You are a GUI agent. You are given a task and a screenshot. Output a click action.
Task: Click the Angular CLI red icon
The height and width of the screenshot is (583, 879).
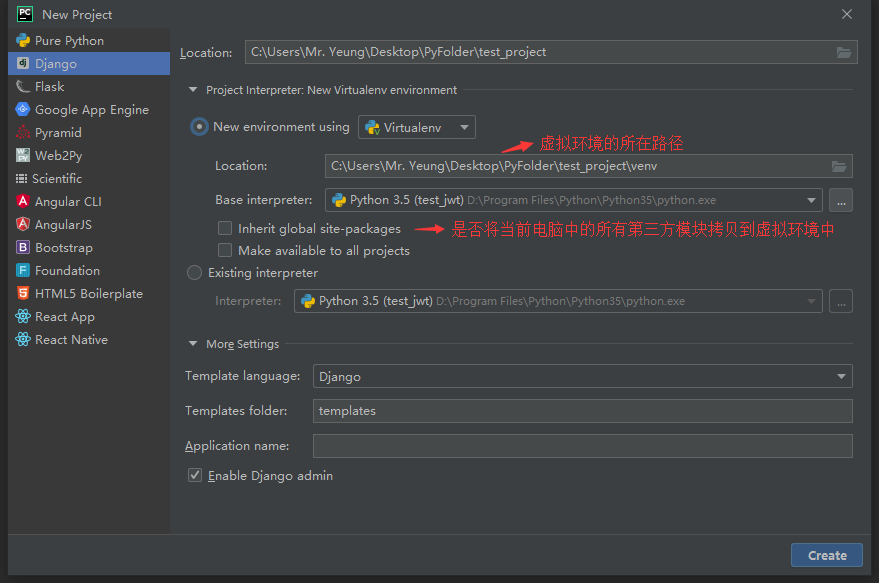pos(23,201)
